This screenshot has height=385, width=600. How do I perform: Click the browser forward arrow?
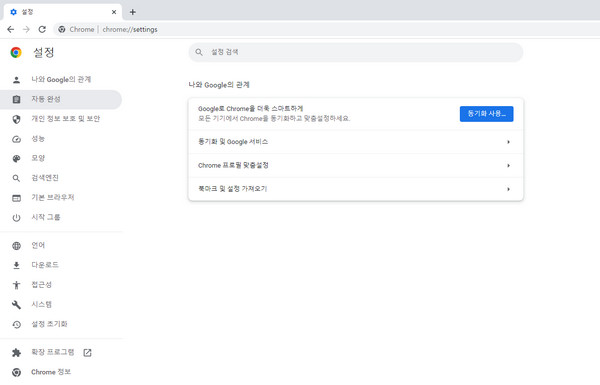click(x=26, y=29)
